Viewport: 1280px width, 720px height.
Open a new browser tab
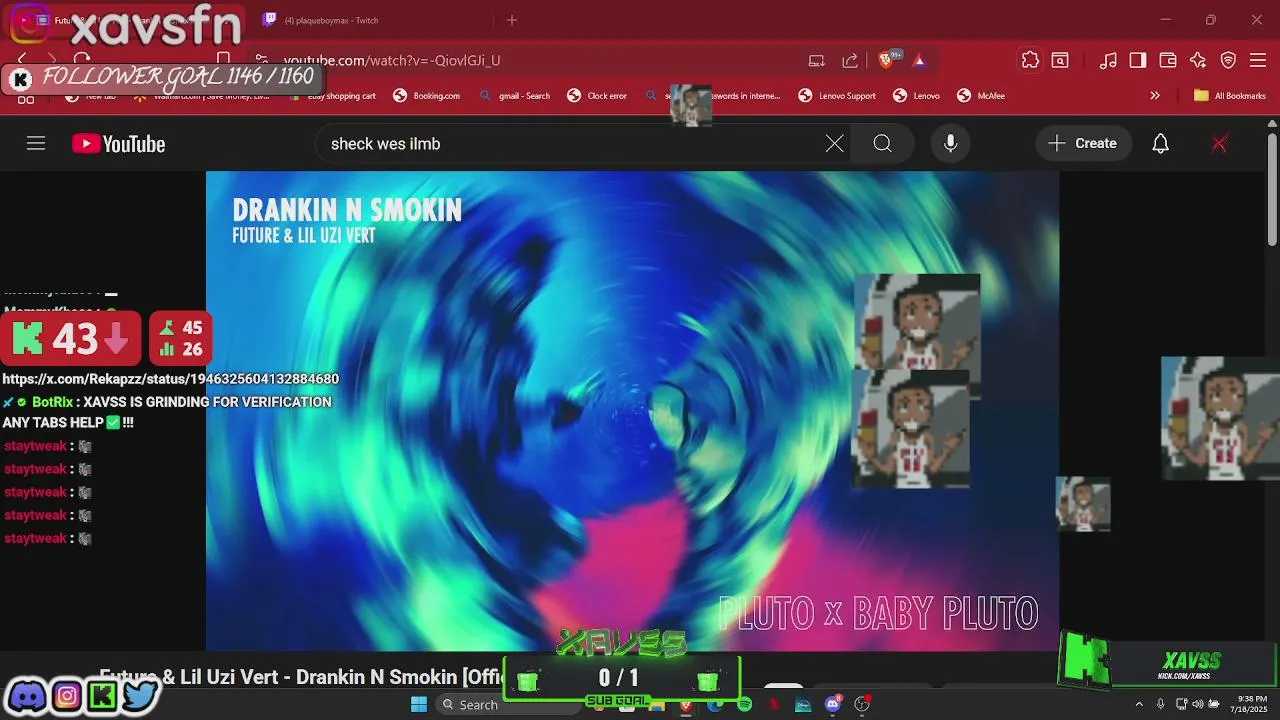(x=512, y=20)
